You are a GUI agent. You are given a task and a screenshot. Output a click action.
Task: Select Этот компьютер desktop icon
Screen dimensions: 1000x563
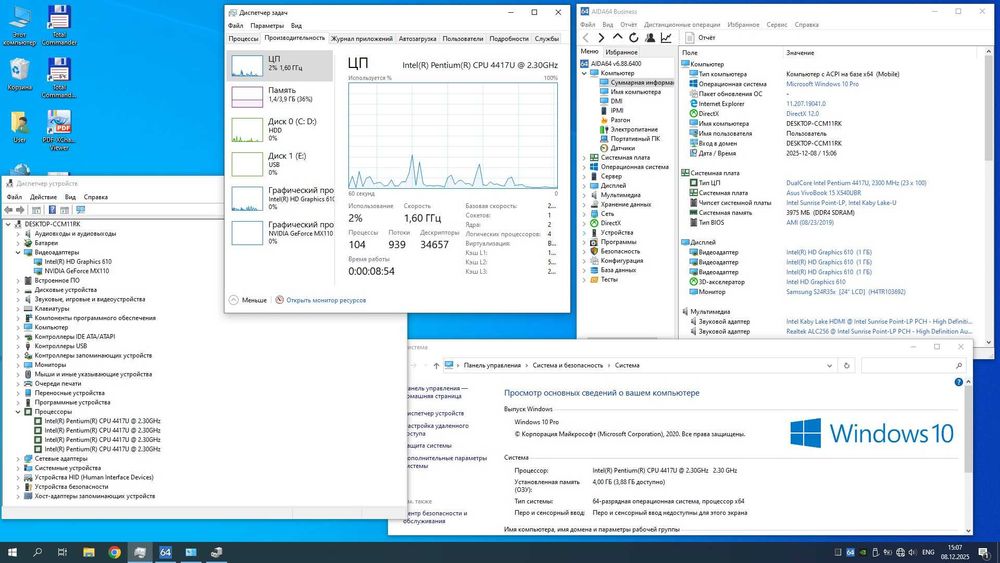(x=20, y=26)
